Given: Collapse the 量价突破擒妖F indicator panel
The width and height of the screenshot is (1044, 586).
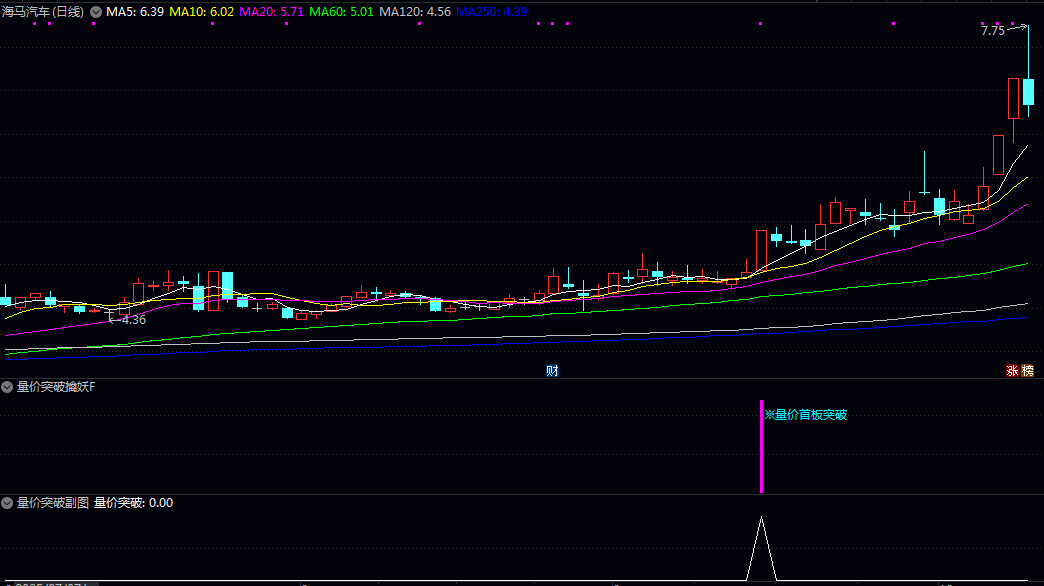Looking at the screenshot, I should point(7,387).
